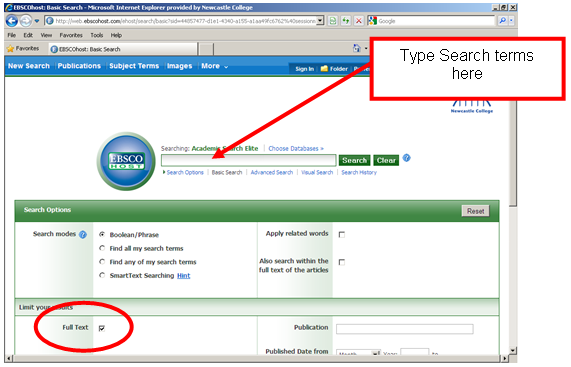The width and height of the screenshot is (571, 367).
Task: Click the SmartText Hint link
Action: [184, 276]
